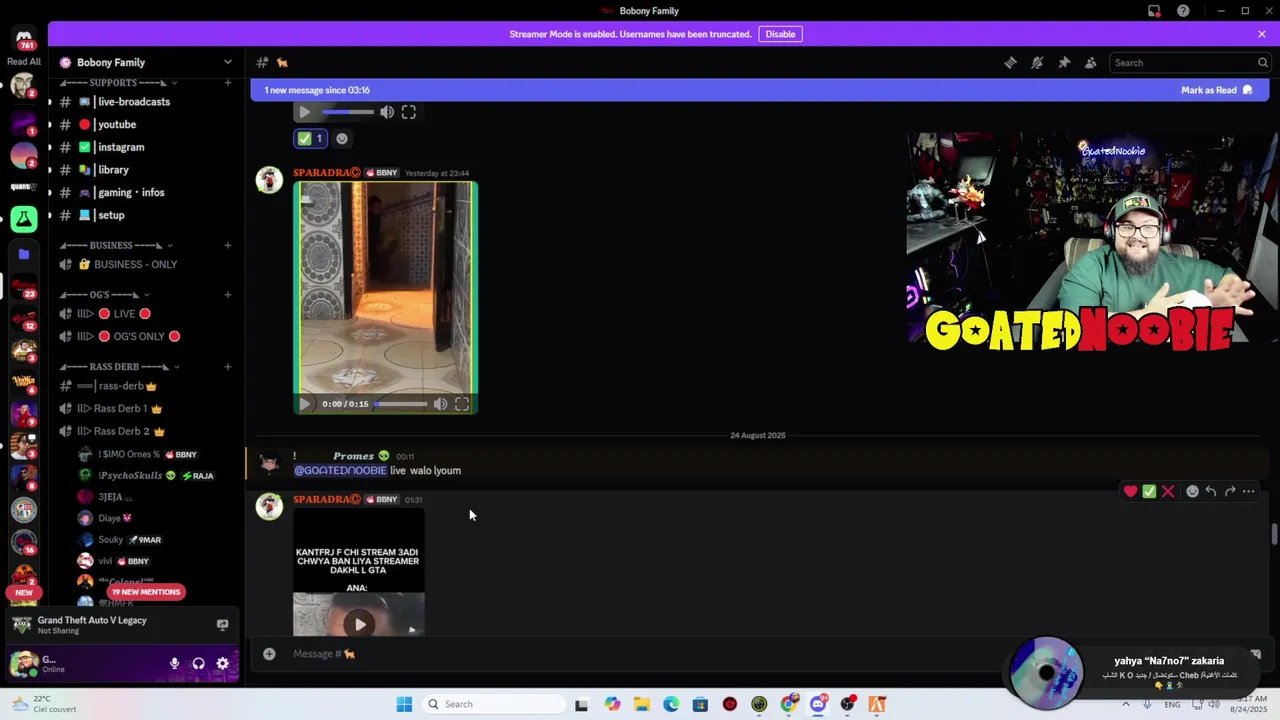Image resolution: width=1280 pixels, height=720 pixels.
Task: Open the Threads icon in channel header
Action: 1010,62
